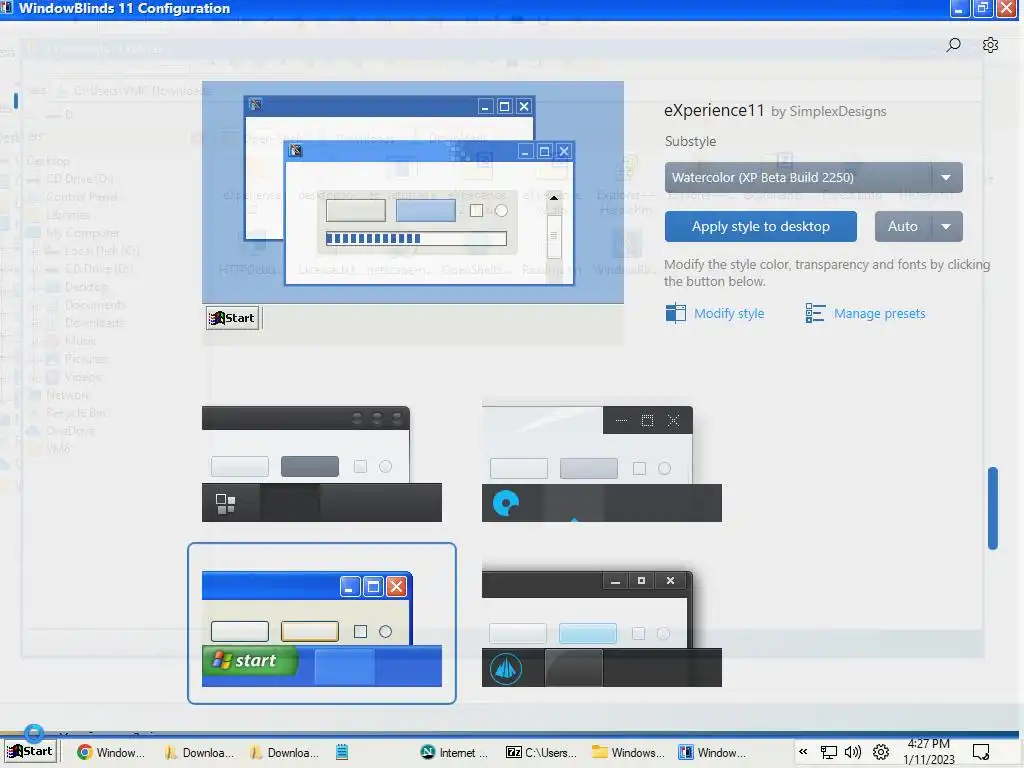Open Windows... folder taskbar item
Image resolution: width=1024 pixels, height=768 pixels.
628,753
